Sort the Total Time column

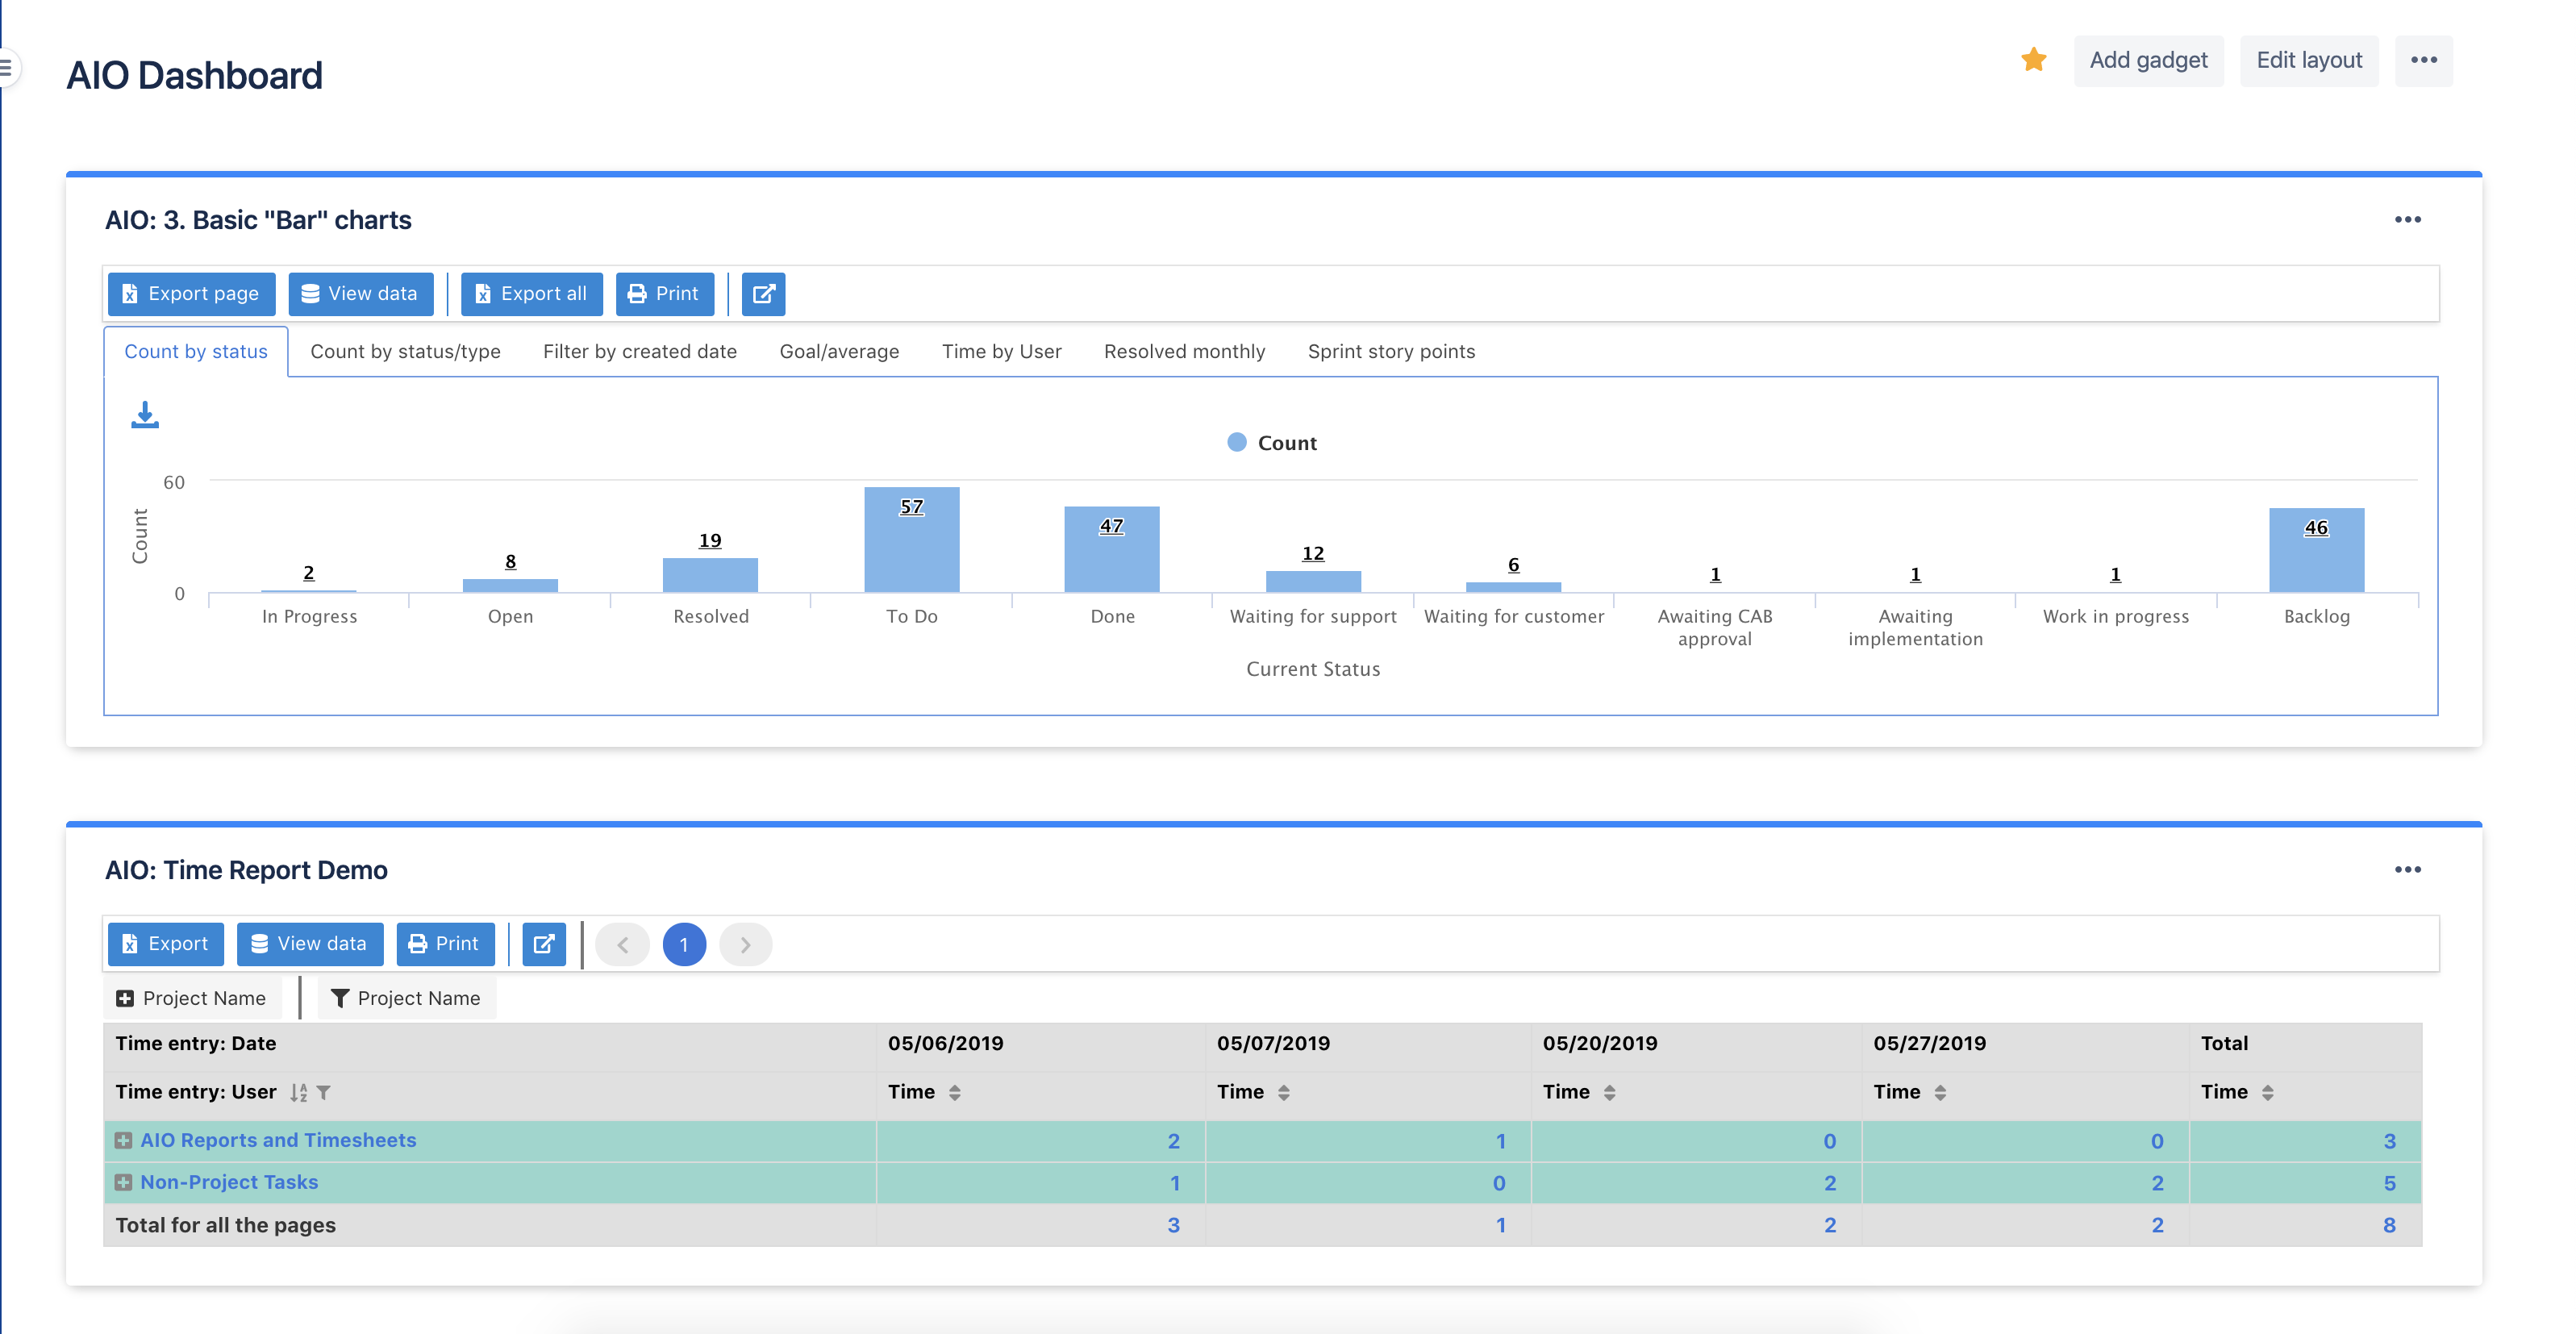tap(2268, 1092)
